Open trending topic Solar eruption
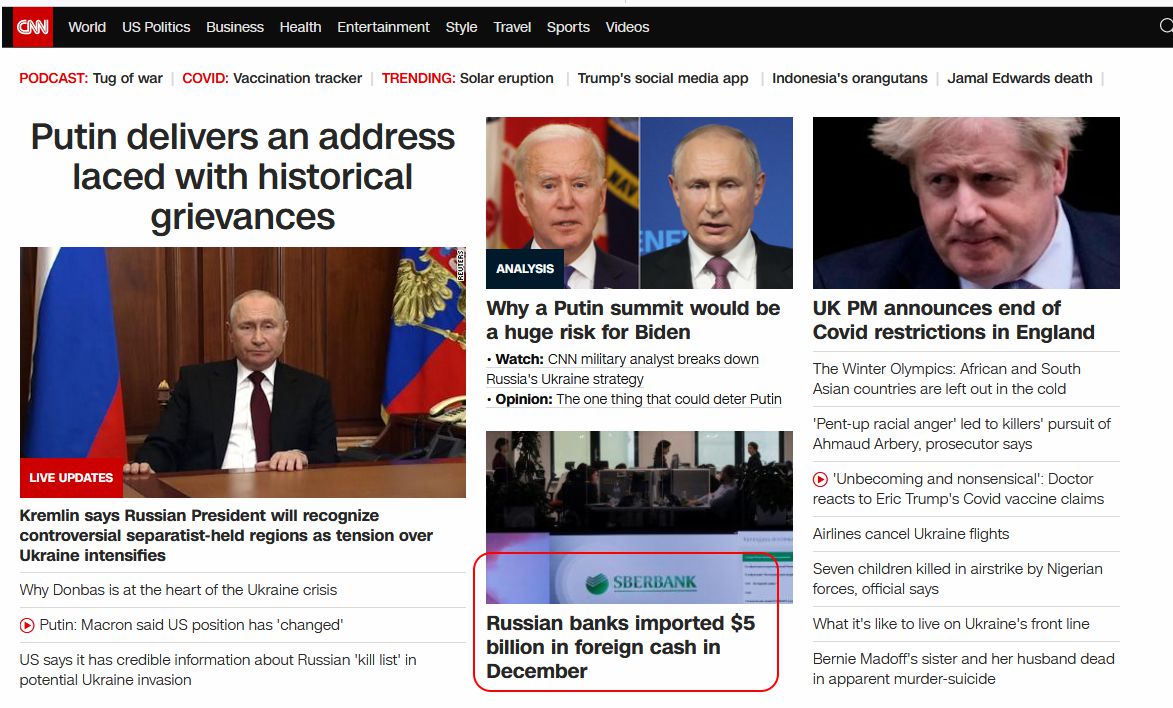The height and width of the screenshot is (708, 1173). pos(506,78)
